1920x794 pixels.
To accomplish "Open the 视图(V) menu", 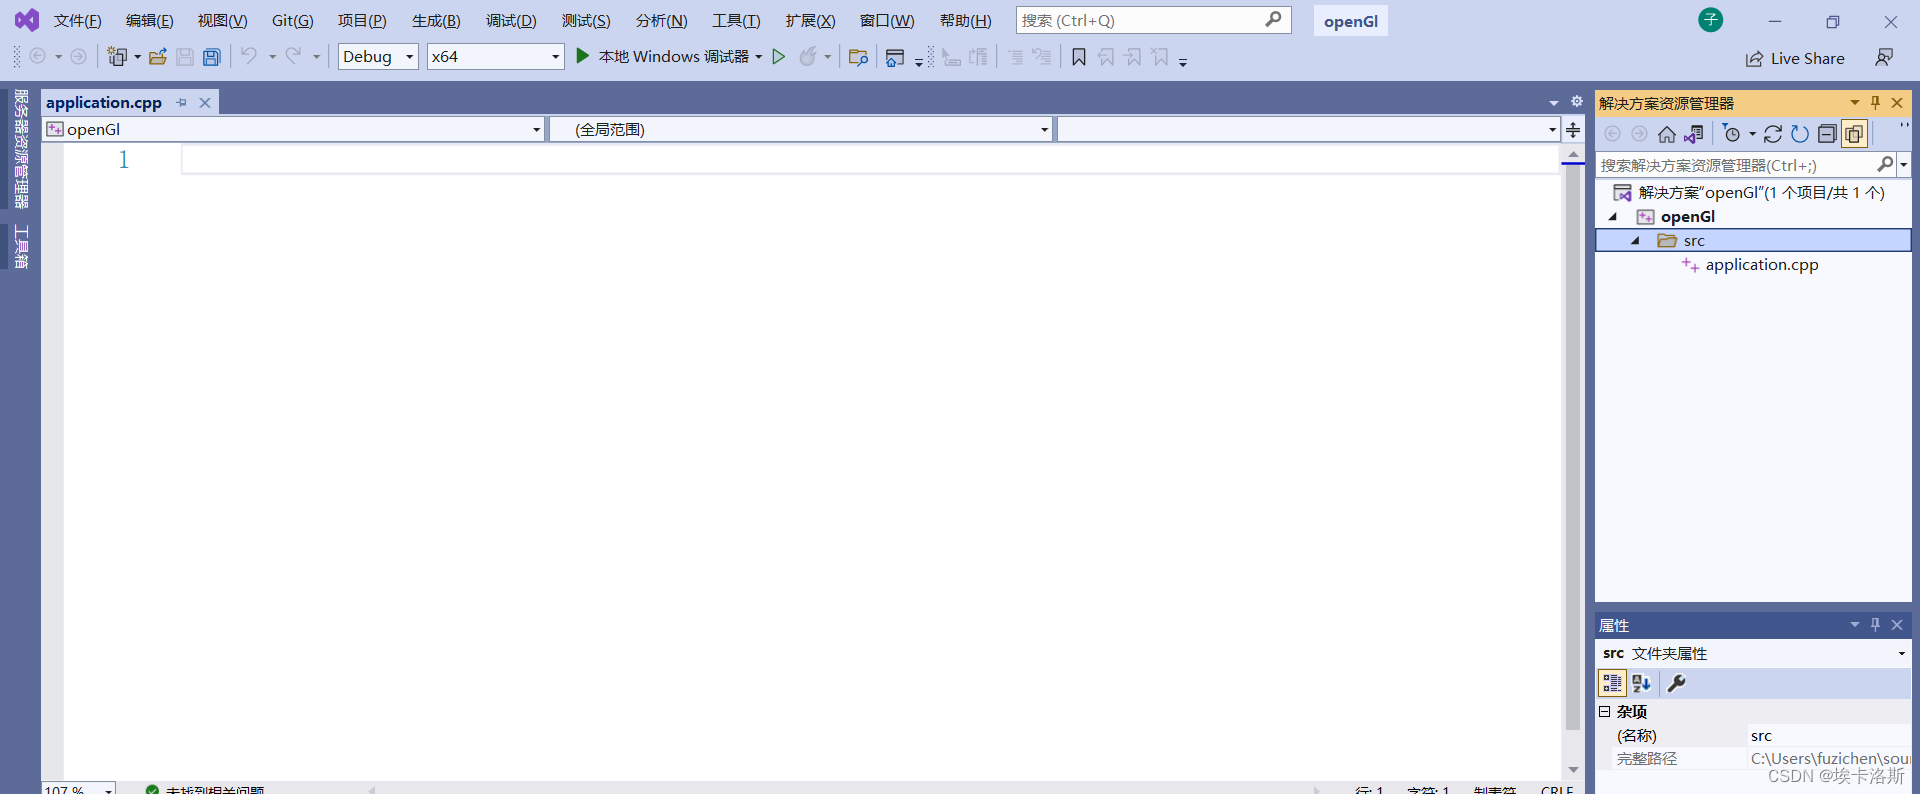I will (222, 21).
